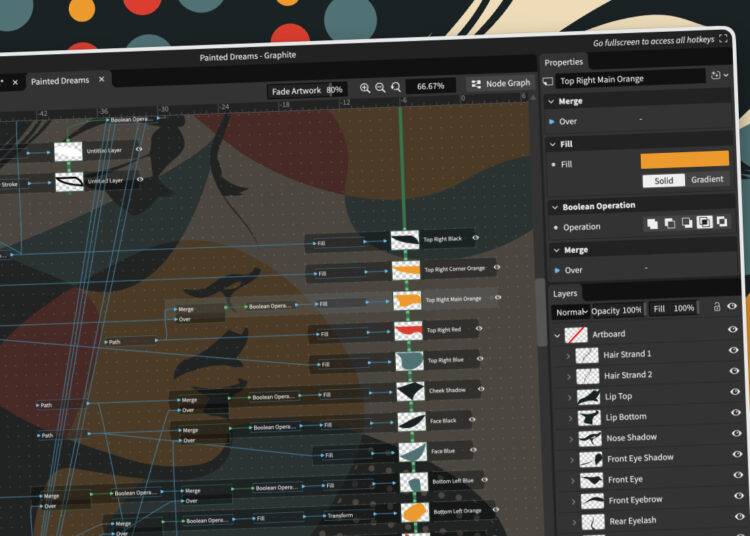Click the pin icon in Properties header
This screenshot has height=536, width=750.
[x=715, y=75]
